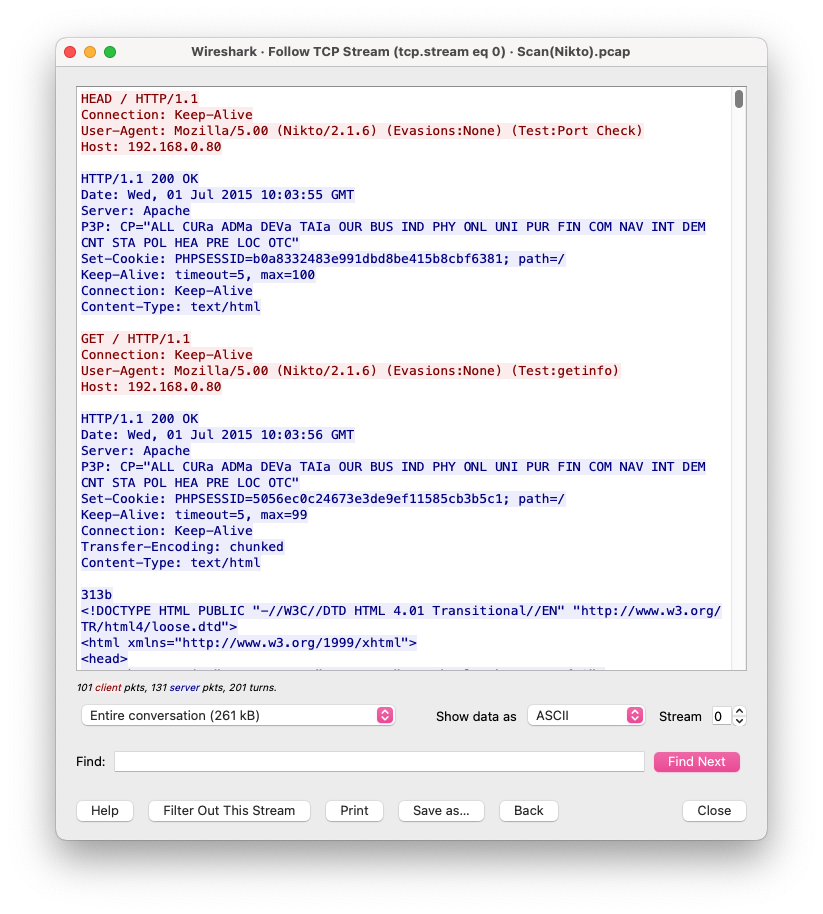Close the Follow TCP Stream dialog

[713, 810]
